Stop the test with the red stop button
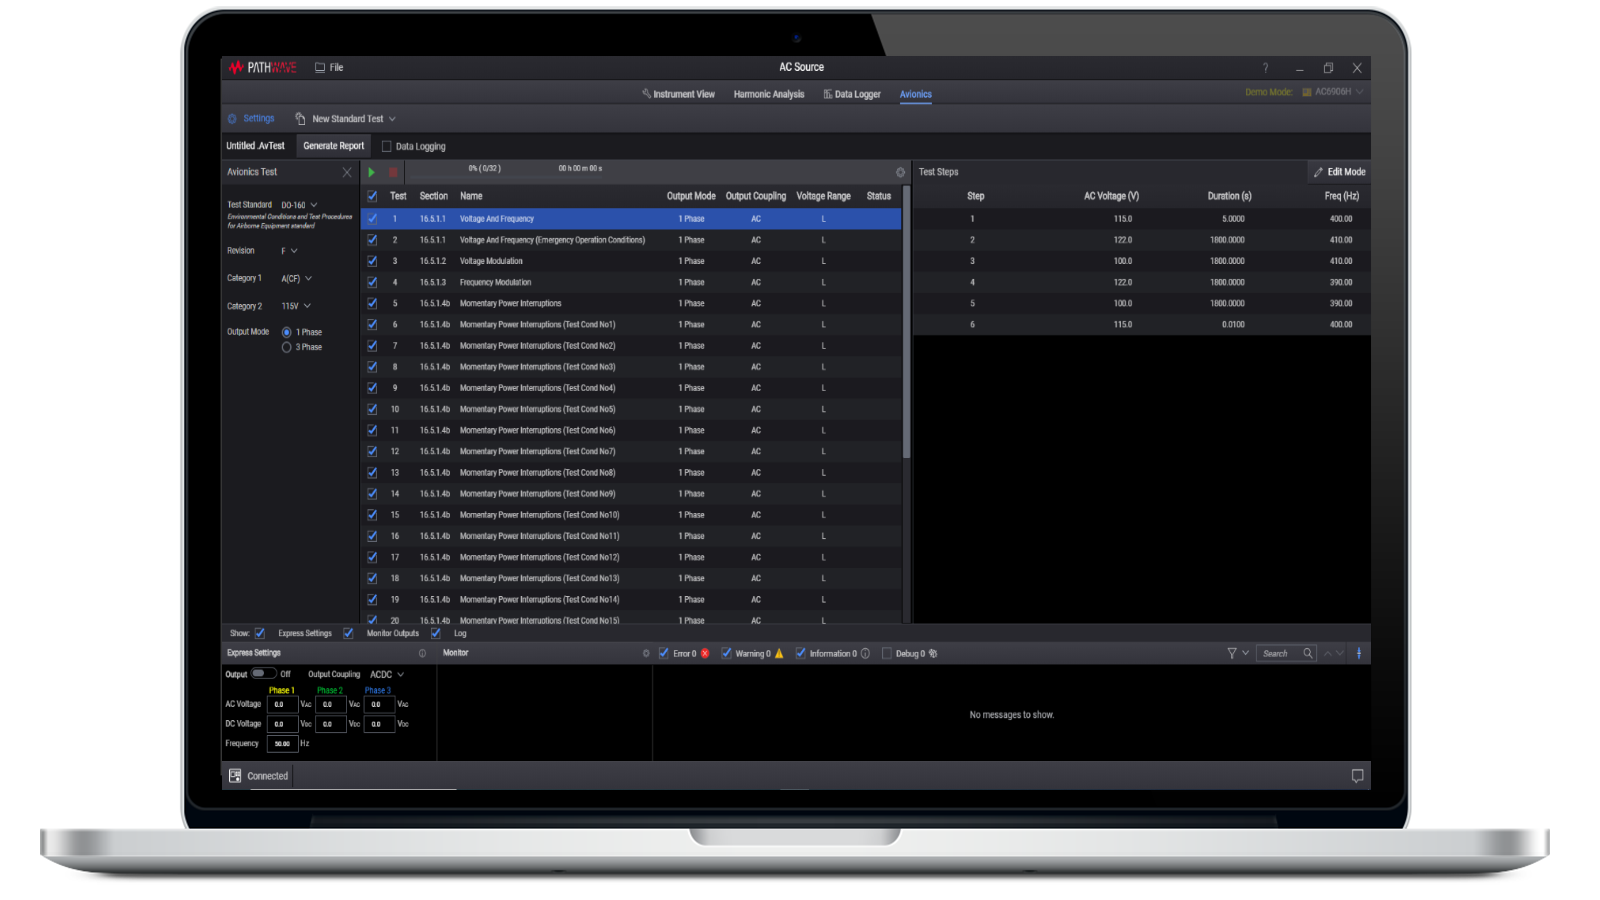The image size is (1600, 900). (x=393, y=172)
